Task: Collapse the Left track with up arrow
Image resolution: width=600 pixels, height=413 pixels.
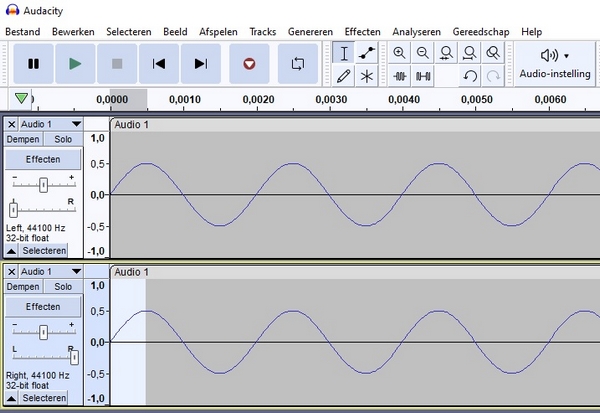Action: point(11,251)
